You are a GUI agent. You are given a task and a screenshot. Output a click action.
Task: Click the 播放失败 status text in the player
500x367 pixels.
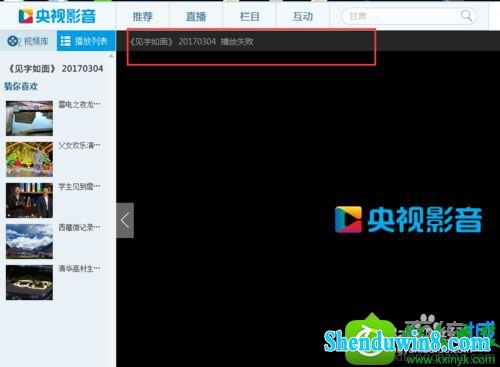point(237,42)
